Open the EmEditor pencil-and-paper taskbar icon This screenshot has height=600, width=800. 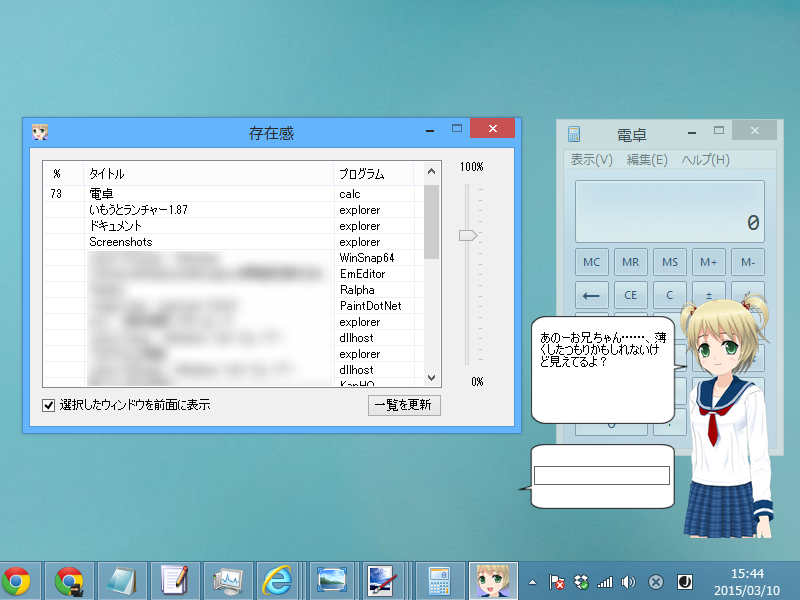(174, 581)
